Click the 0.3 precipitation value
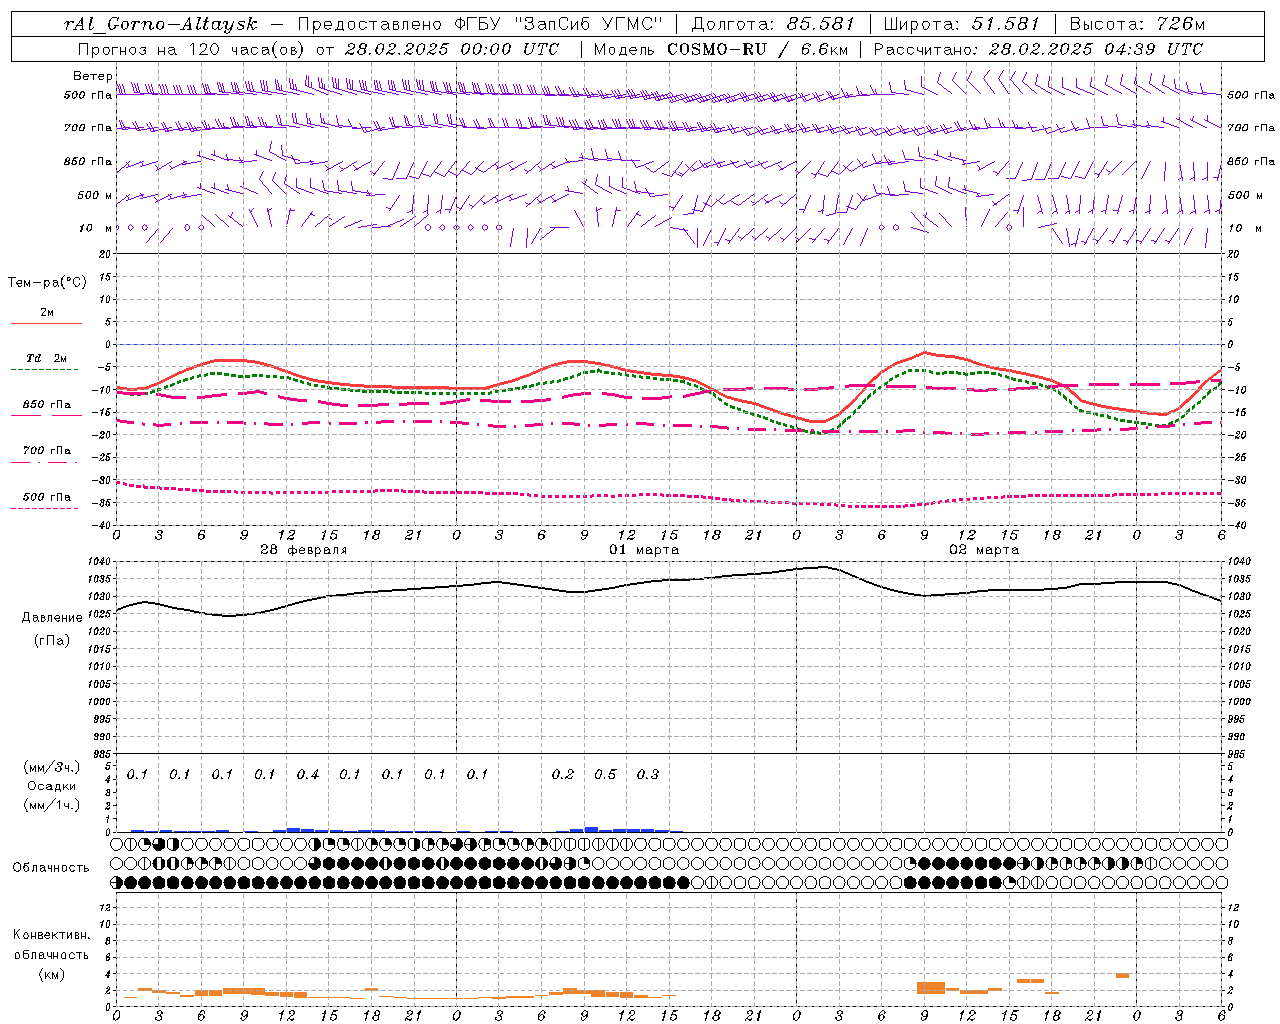 [x=648, y=775]
